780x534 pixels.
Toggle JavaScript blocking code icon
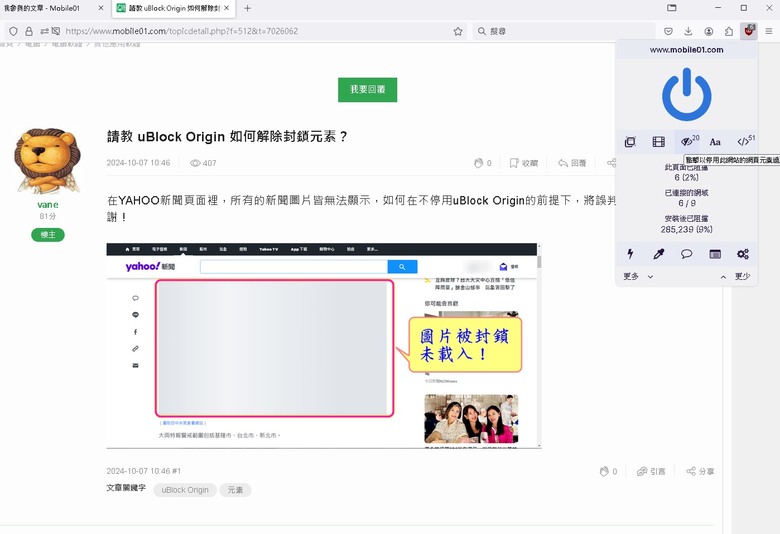pos(745,141)
